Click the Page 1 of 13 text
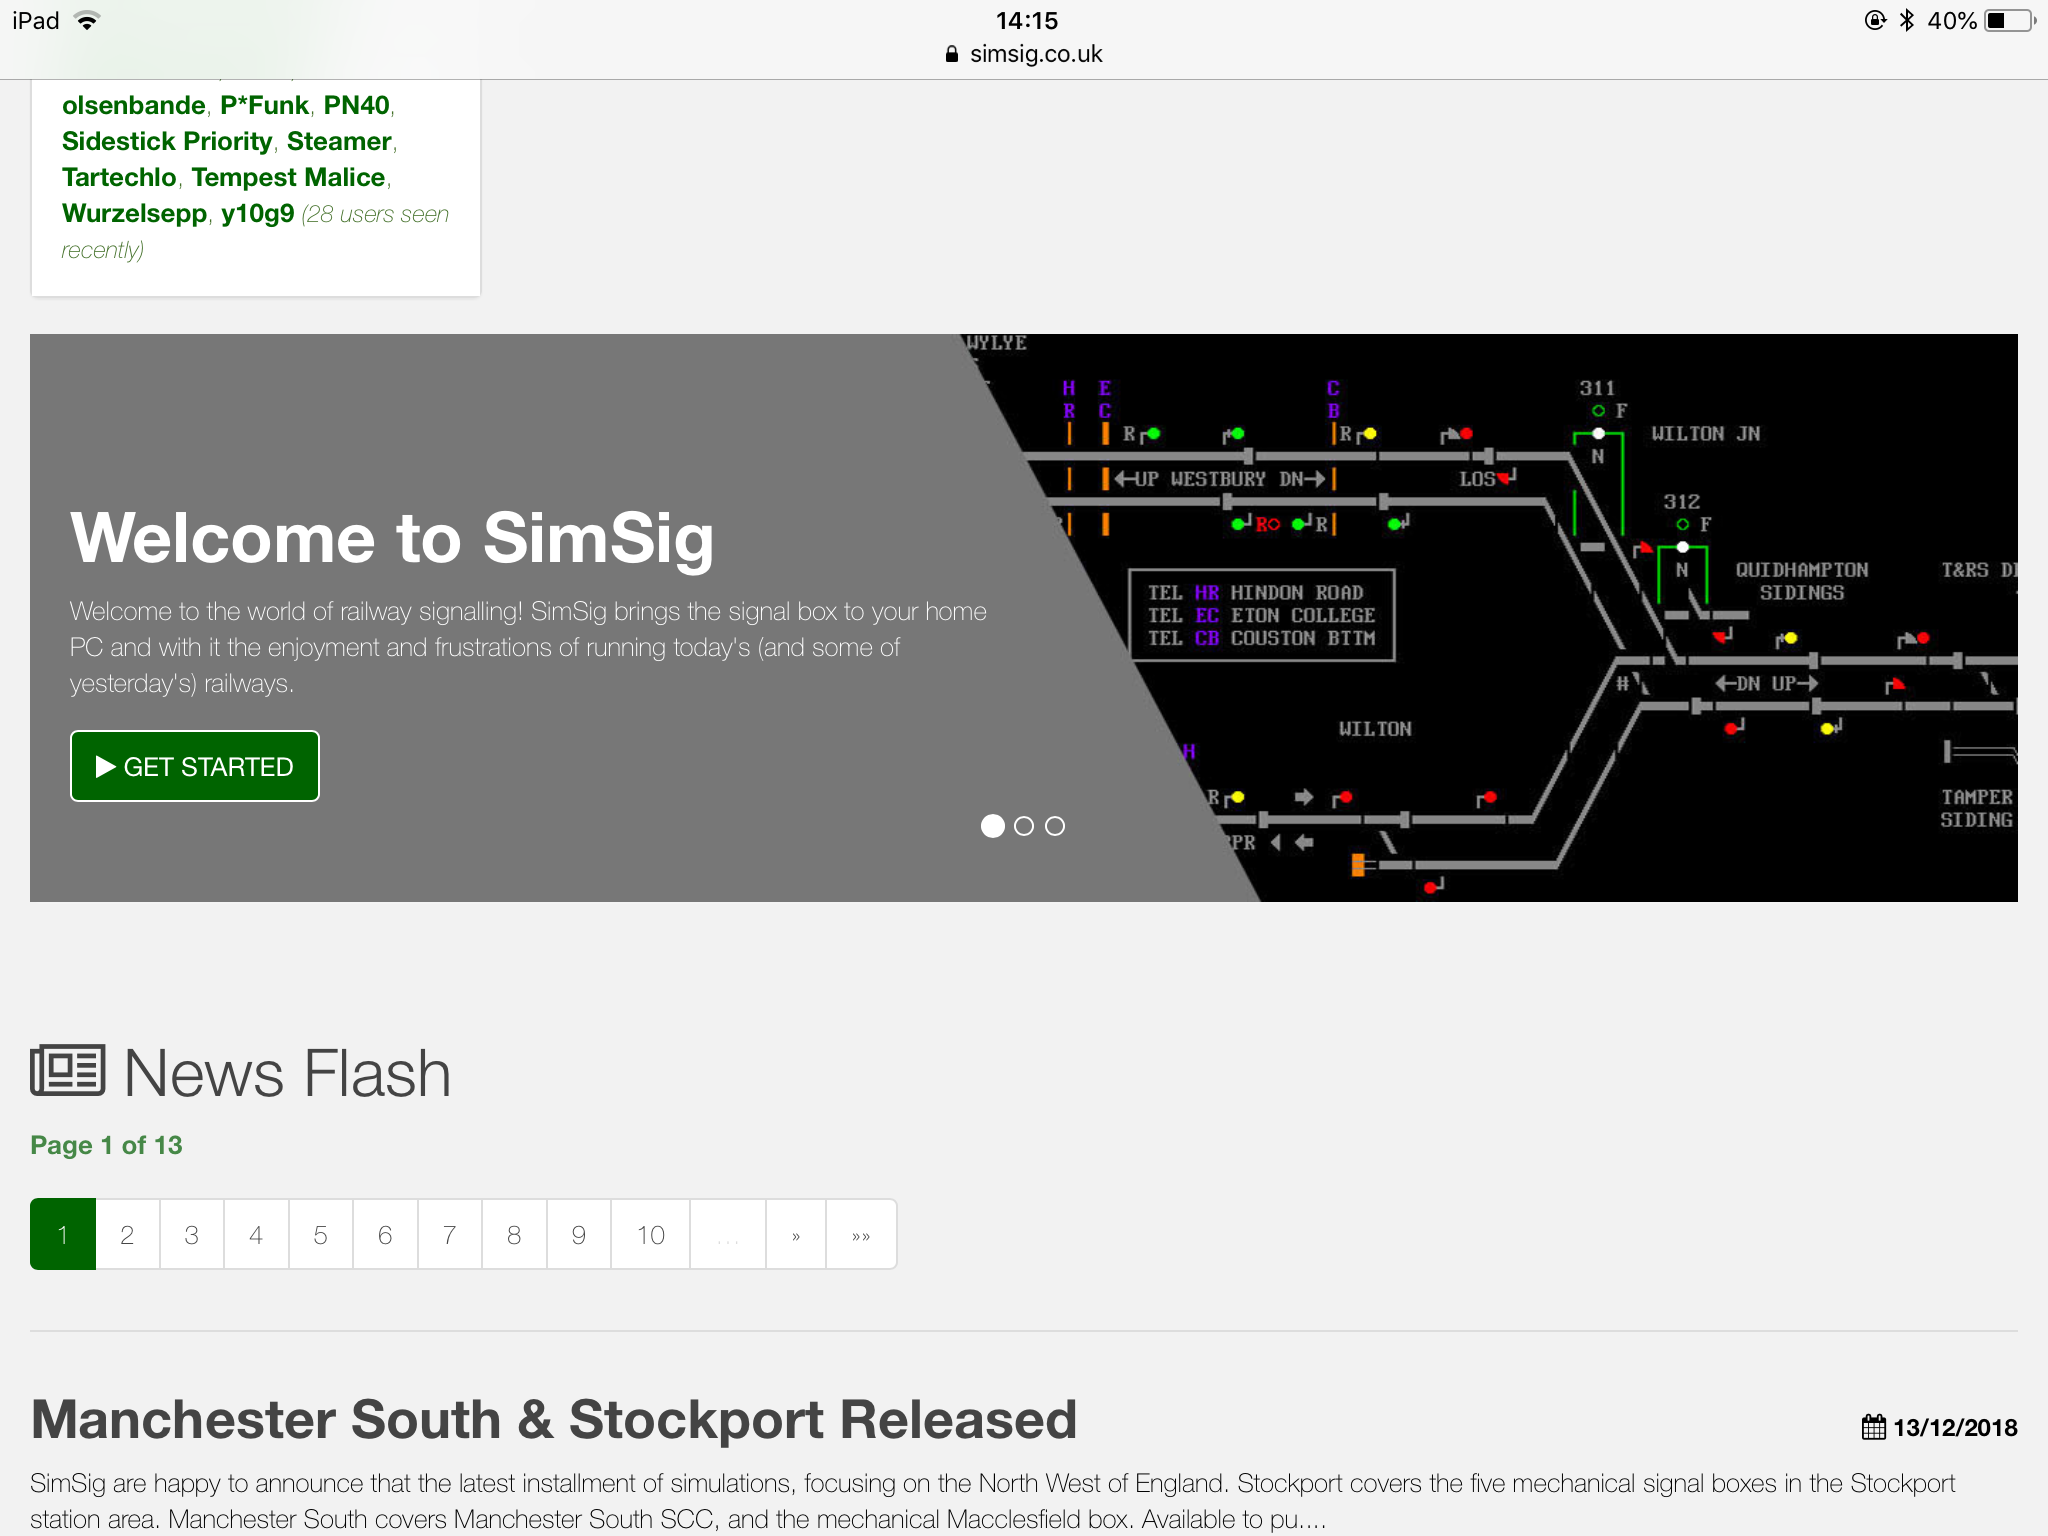The width and height of the screenshot is (2048, 1536). 106,1145
